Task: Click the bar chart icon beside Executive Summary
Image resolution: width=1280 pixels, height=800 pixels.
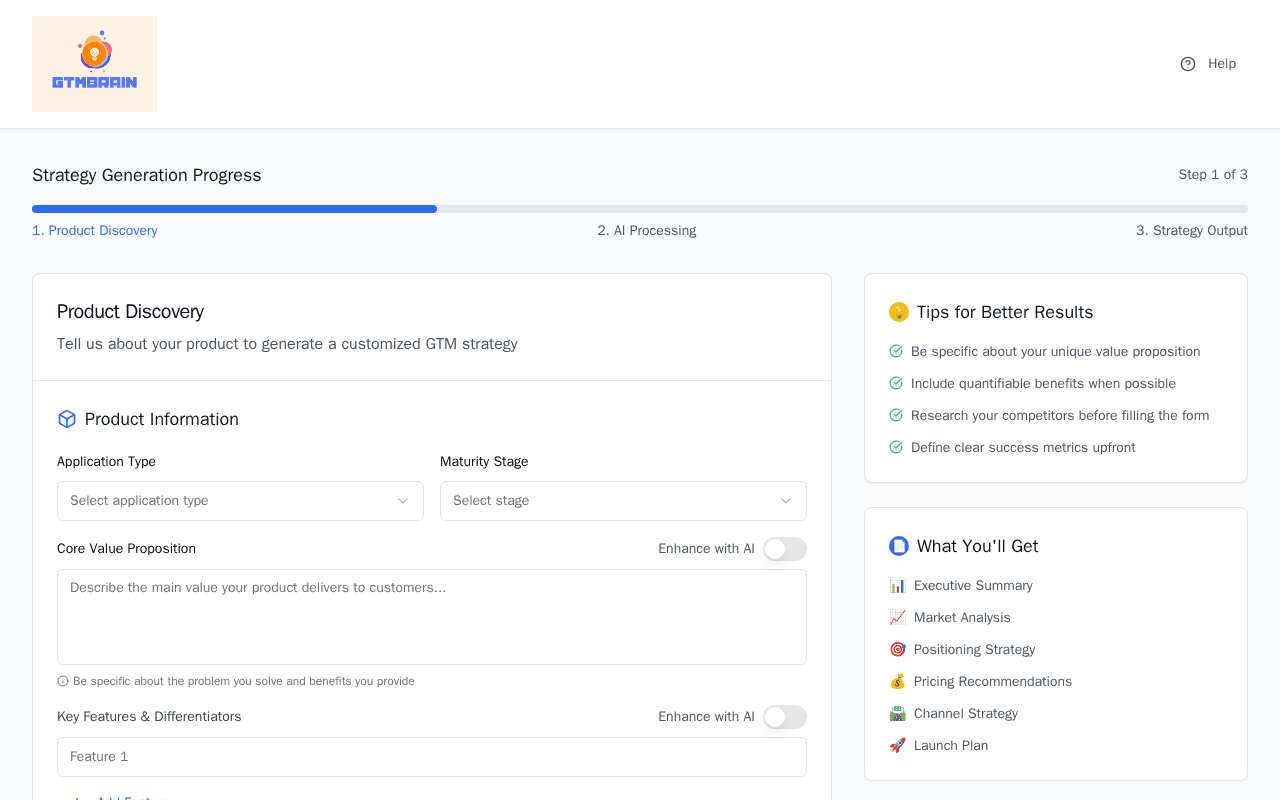Action: [x=897, y=585]
